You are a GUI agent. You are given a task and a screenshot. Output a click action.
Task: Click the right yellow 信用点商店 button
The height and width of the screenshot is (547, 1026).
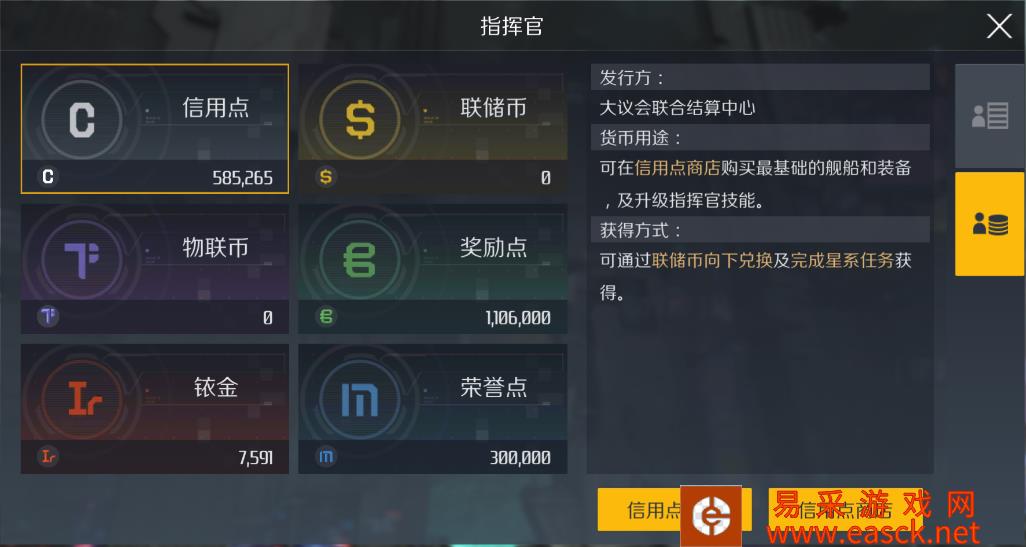[x=844, y=509]
